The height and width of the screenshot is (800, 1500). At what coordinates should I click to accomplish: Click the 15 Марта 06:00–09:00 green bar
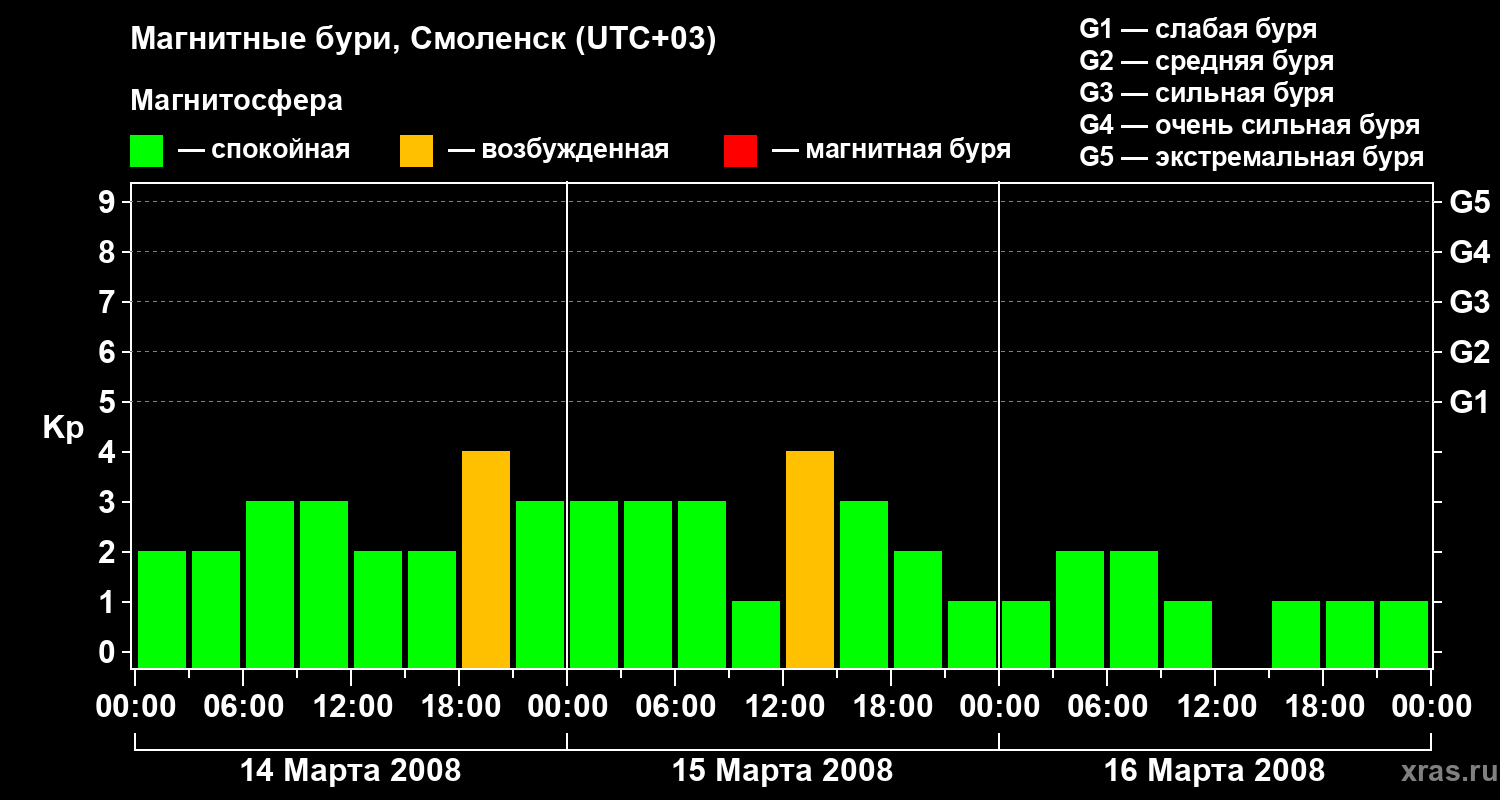click(x=702, y=585)
